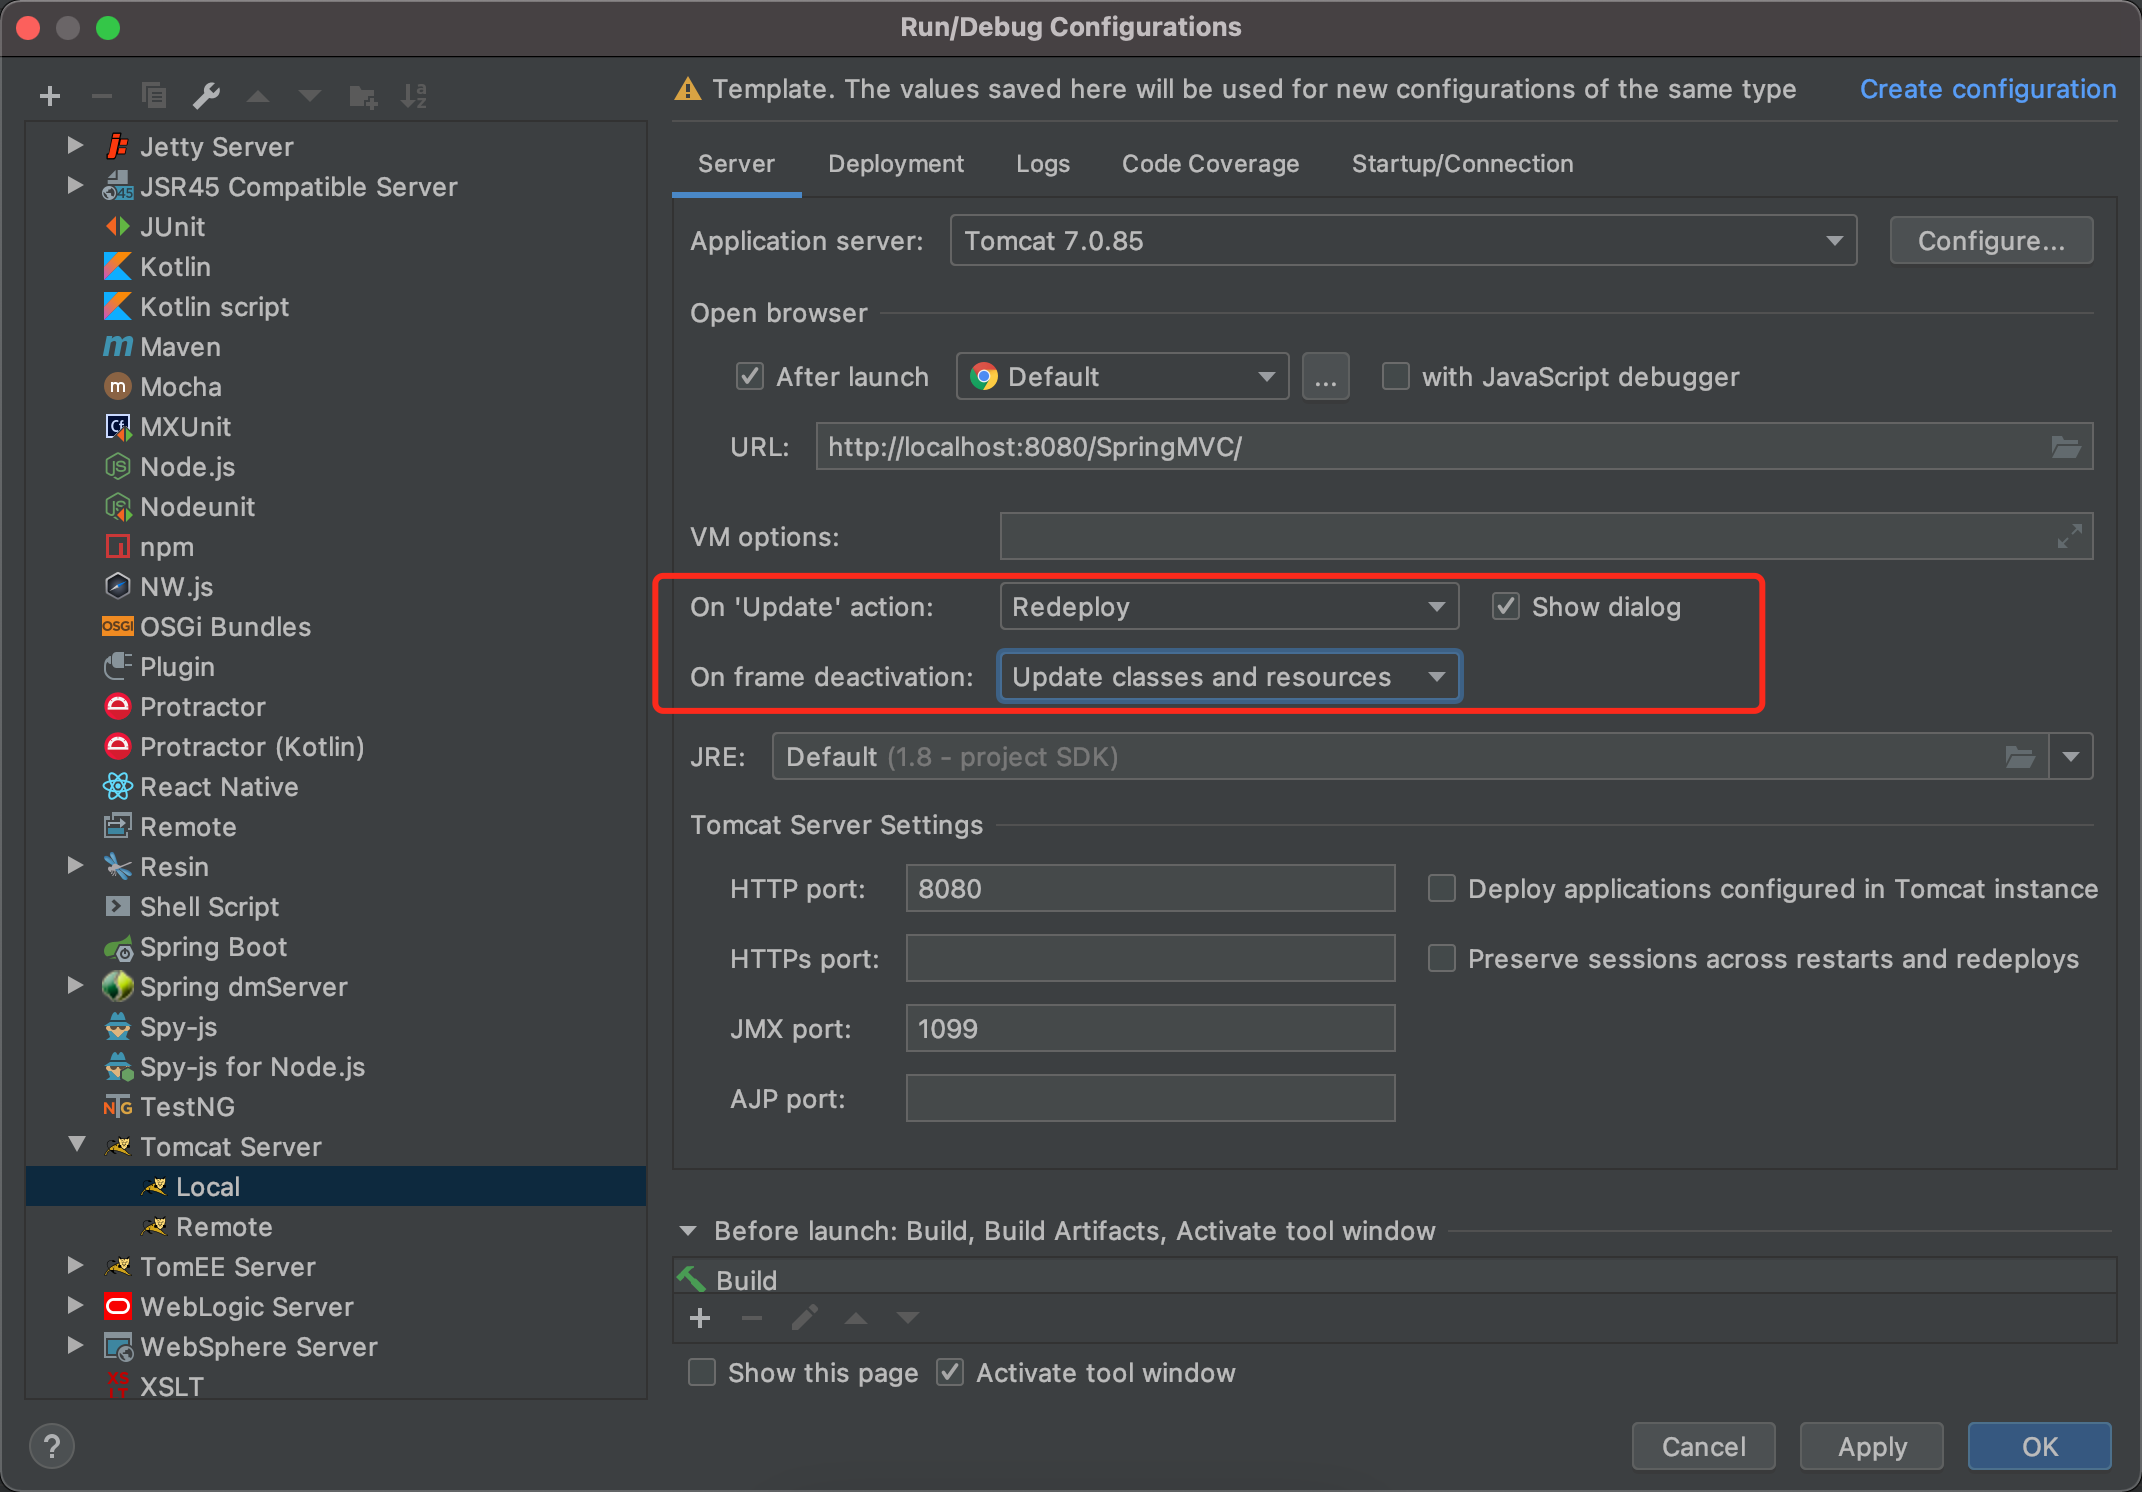2142x1492 pixels.
Task: Click the TestNG icon
Action: point(117,1107)
